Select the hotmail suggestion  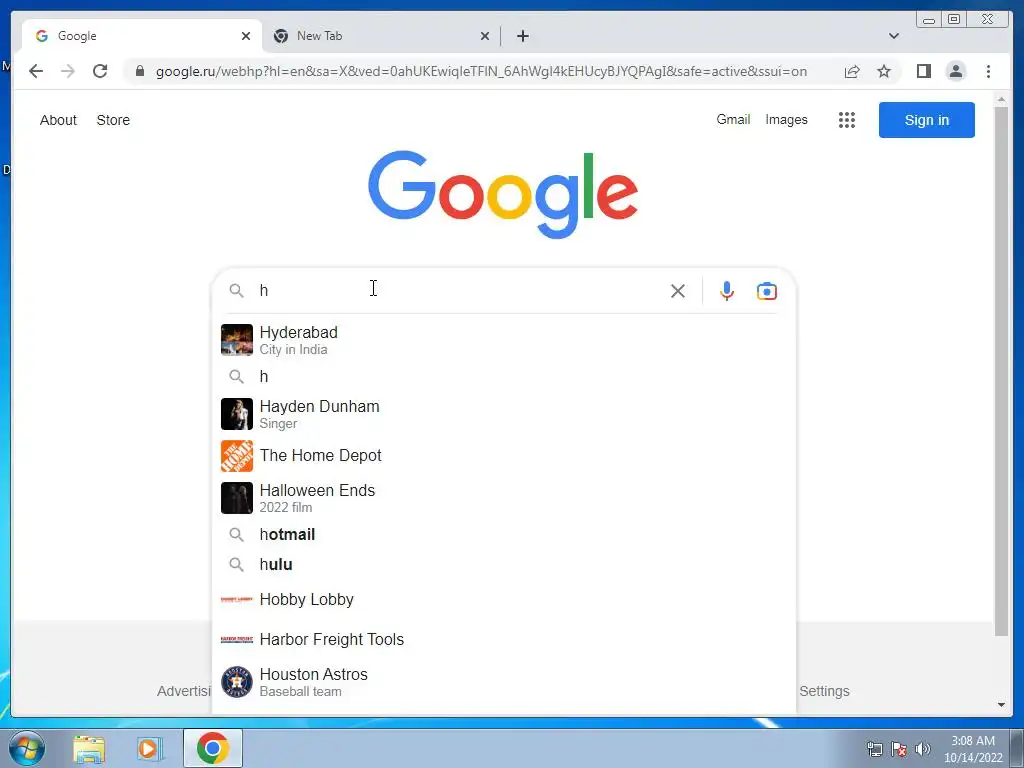tap(504, 535)
